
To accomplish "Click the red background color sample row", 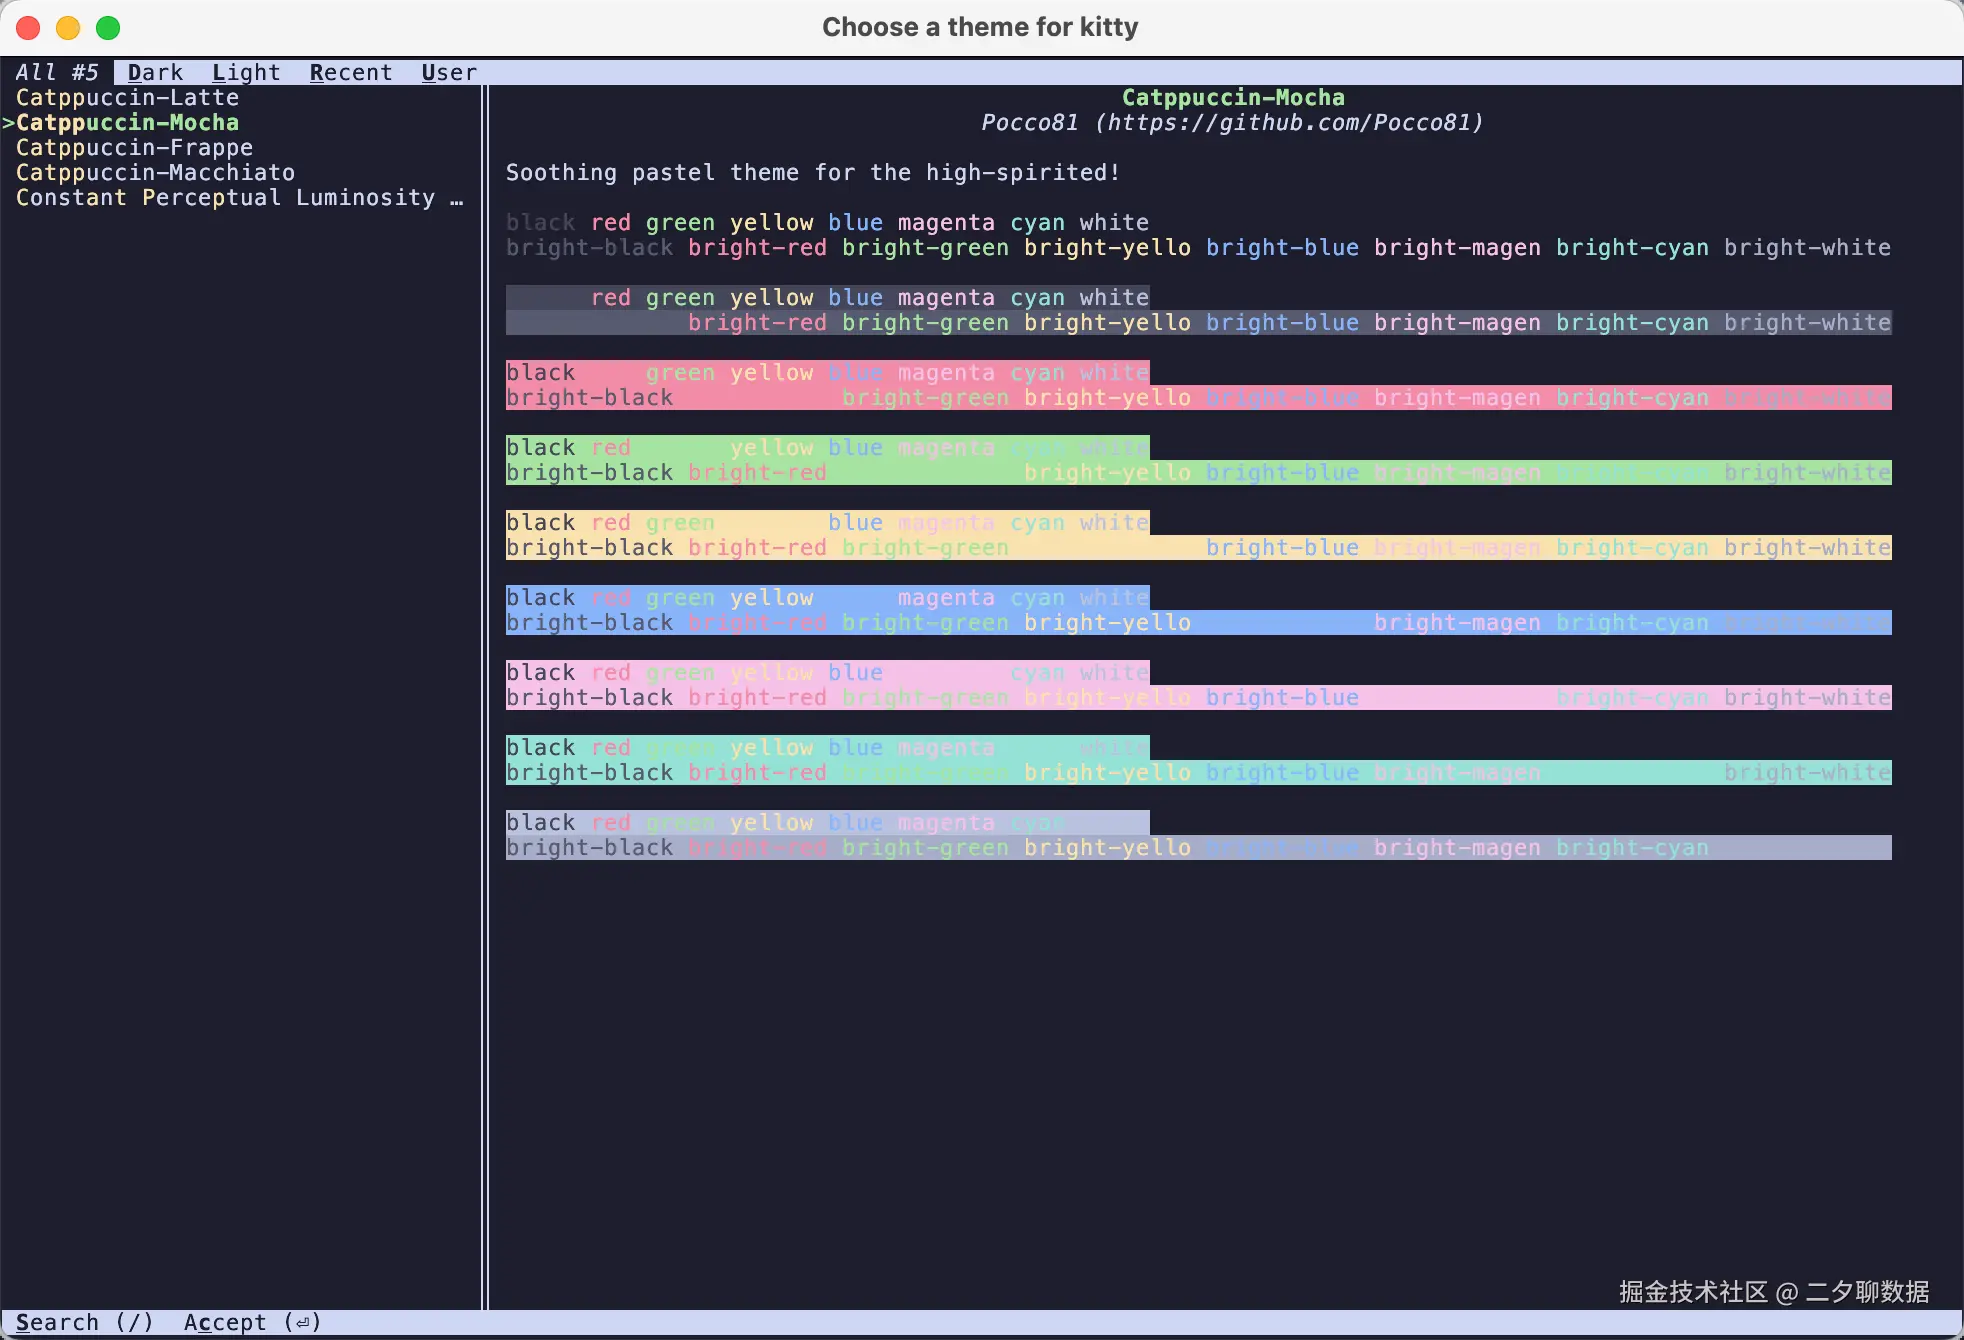I will (827, 385).
